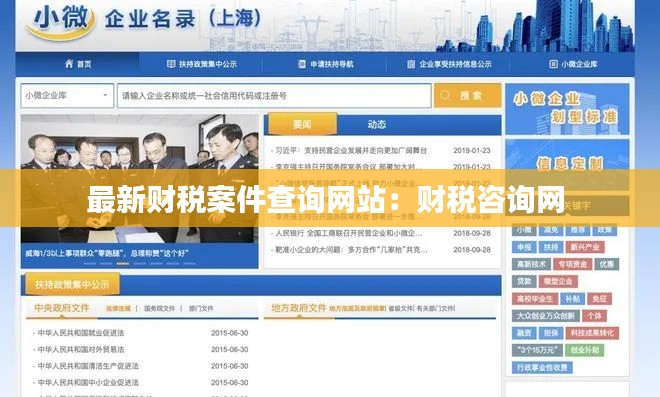Click the "3个15万元" keyword tag

click(537, 350)
